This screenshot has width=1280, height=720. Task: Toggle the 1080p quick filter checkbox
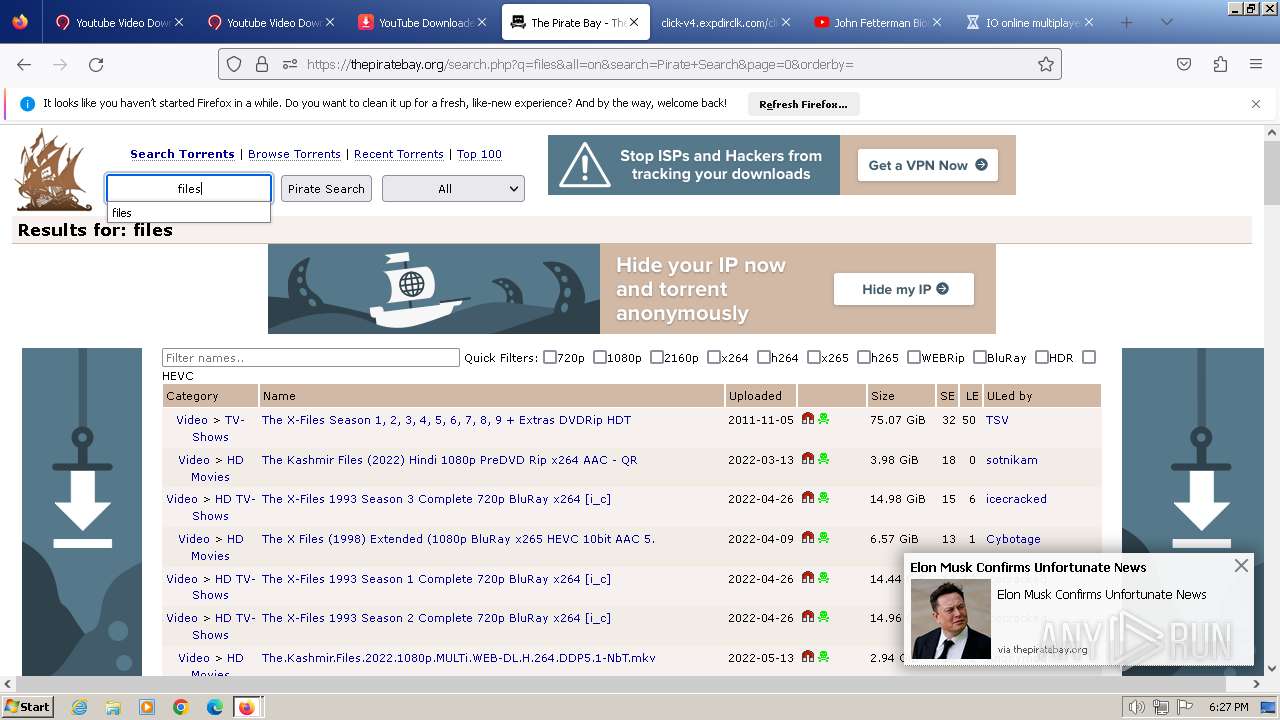pos(599,357)
